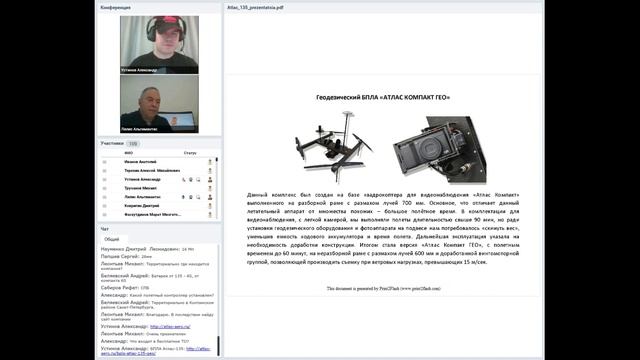Open the Atlas_135_presentatsia.pdf document tab
Screen dimensions: 640x360
[x=256, y=7]
